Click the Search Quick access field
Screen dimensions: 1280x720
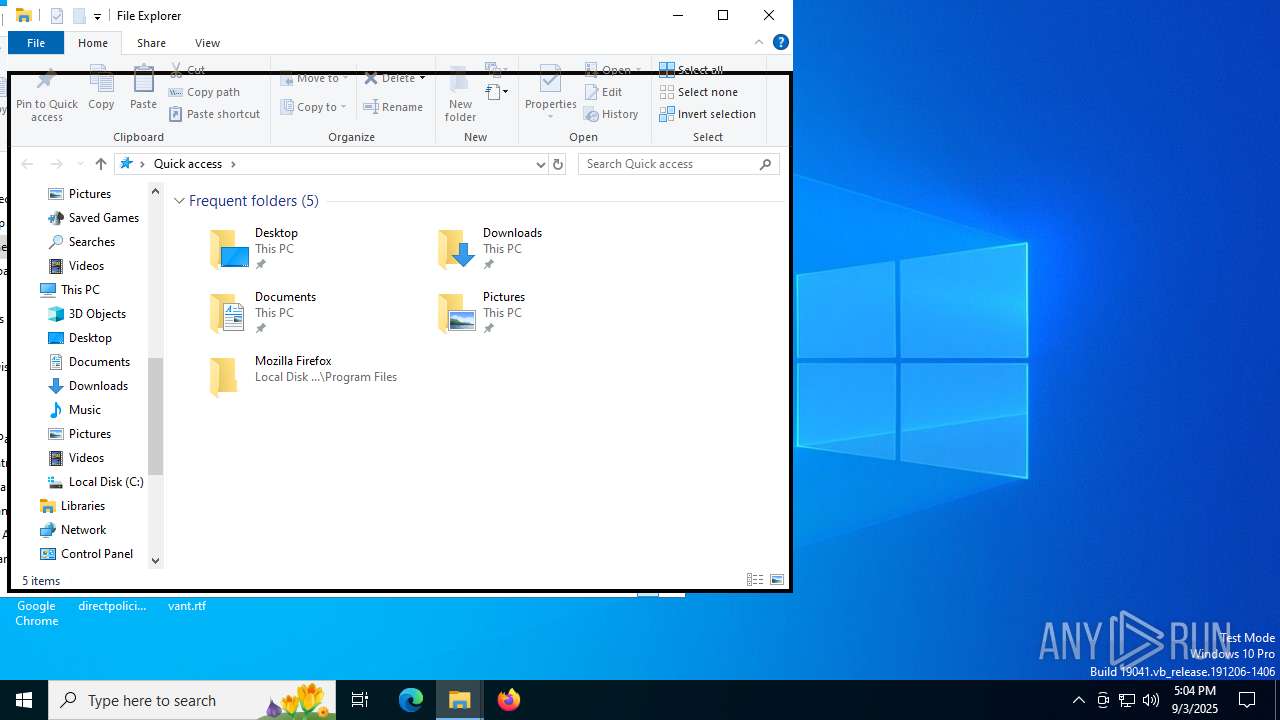pyautogui.click(x=678, y=164)
